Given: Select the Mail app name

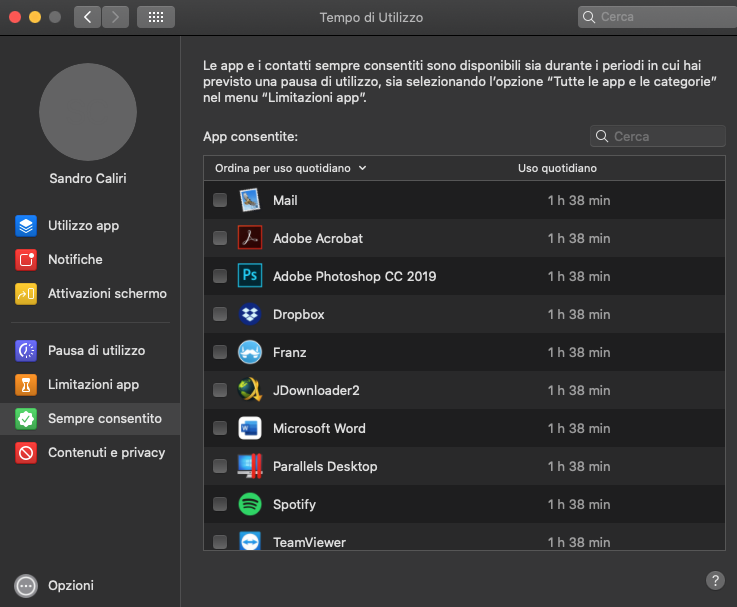Looking at the screenshot, I should (285, 201).
